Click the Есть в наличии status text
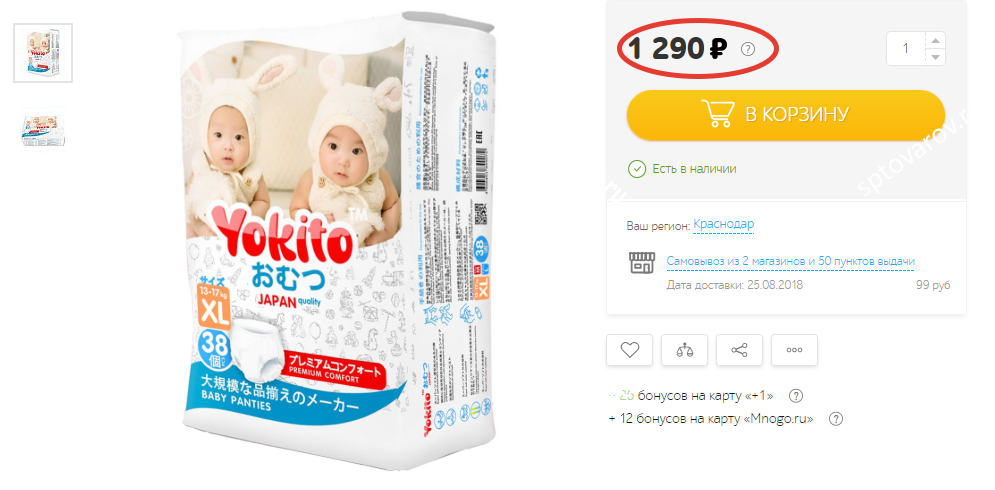Screen dimensions: 995x490 pos(694,169)
